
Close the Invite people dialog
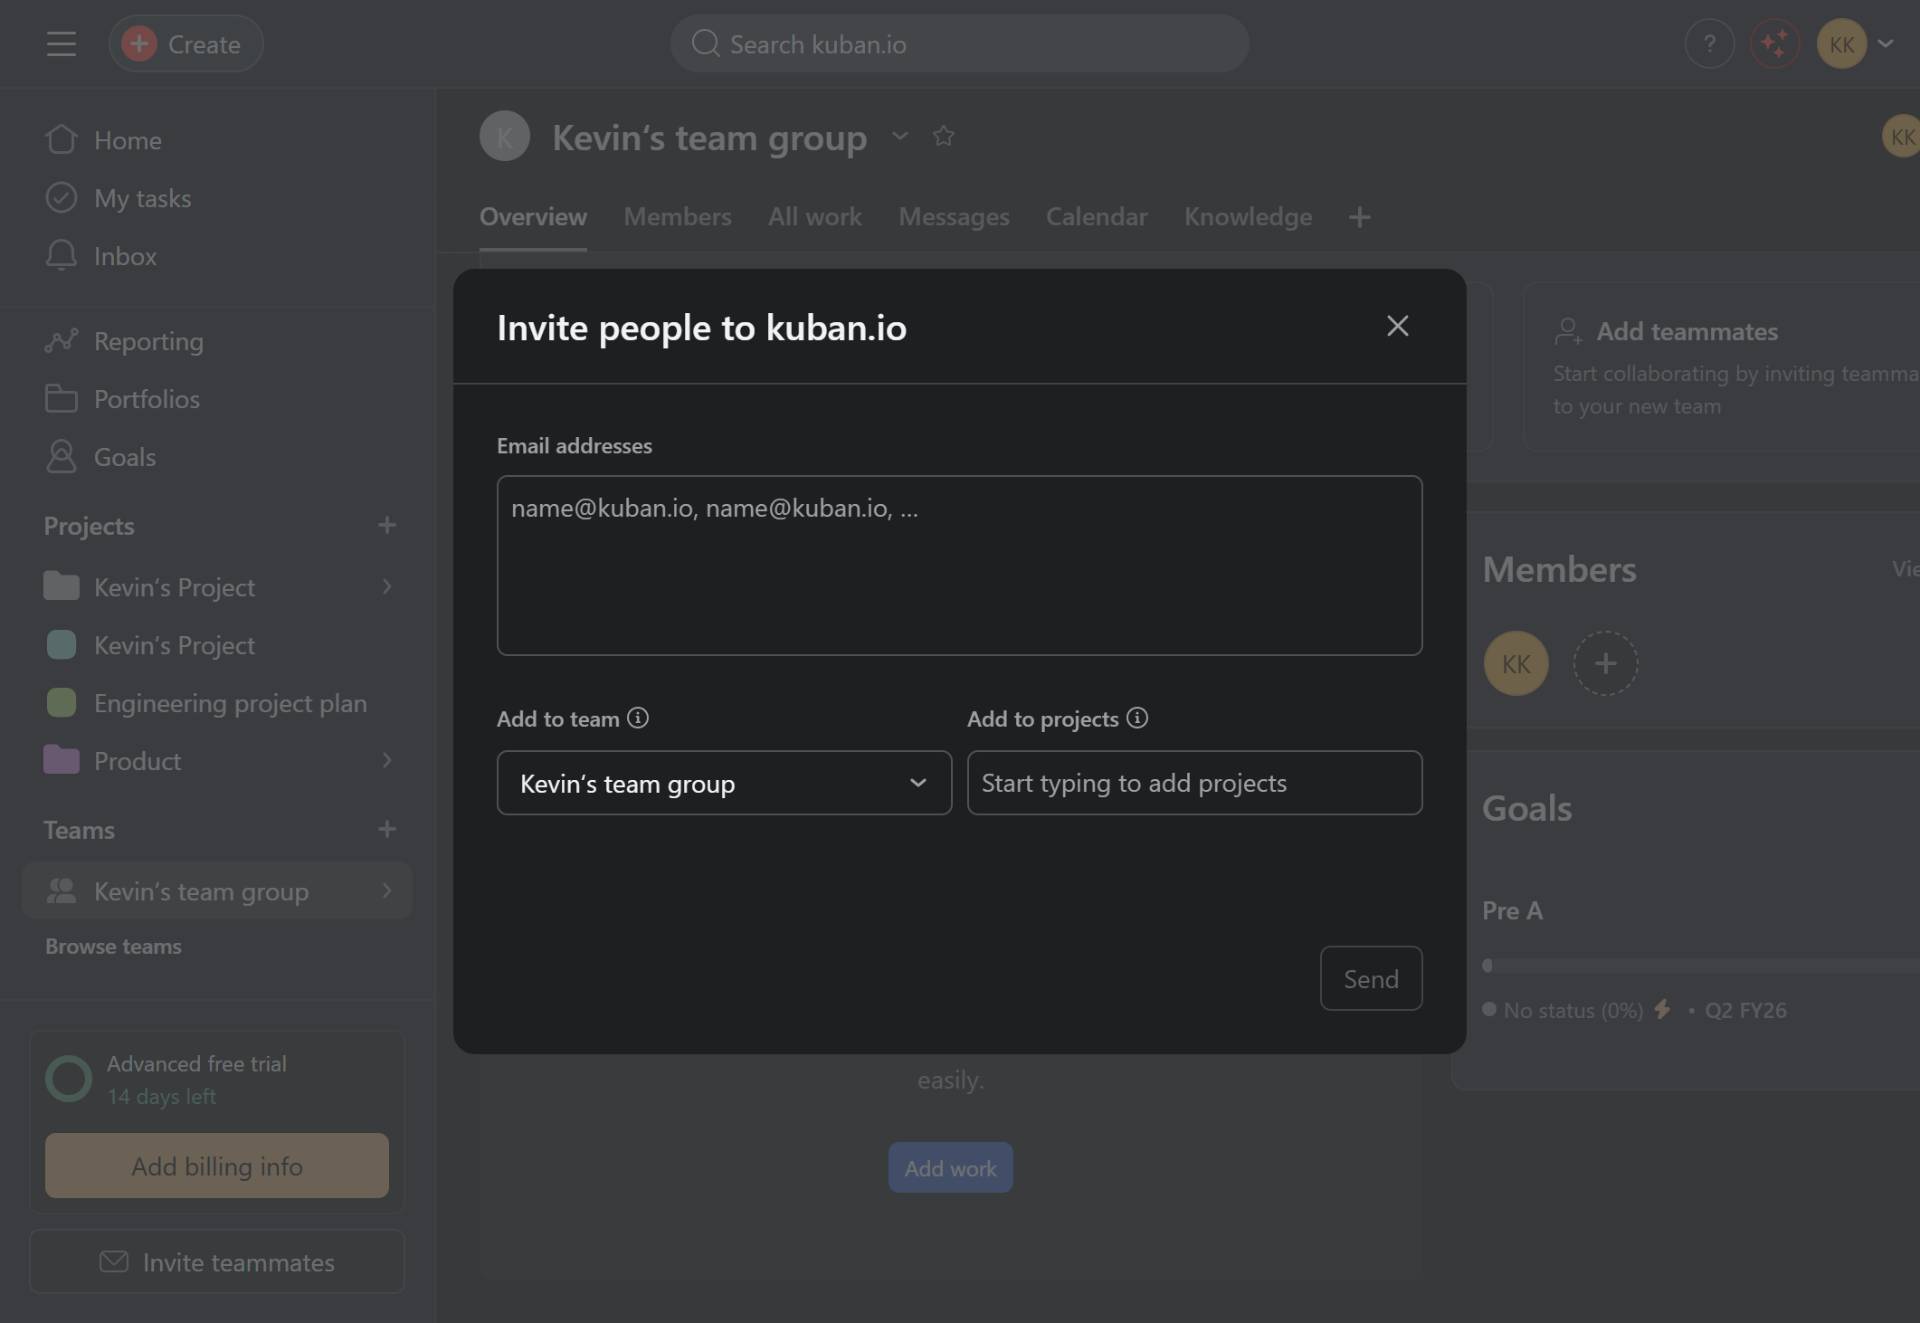click(x=1397, y=326)
